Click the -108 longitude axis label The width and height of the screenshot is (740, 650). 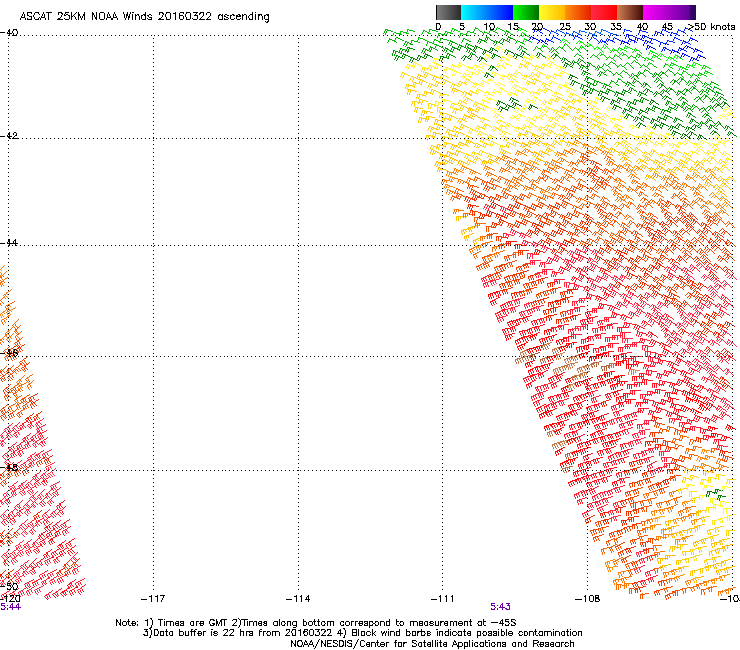(x=587, y=599)
